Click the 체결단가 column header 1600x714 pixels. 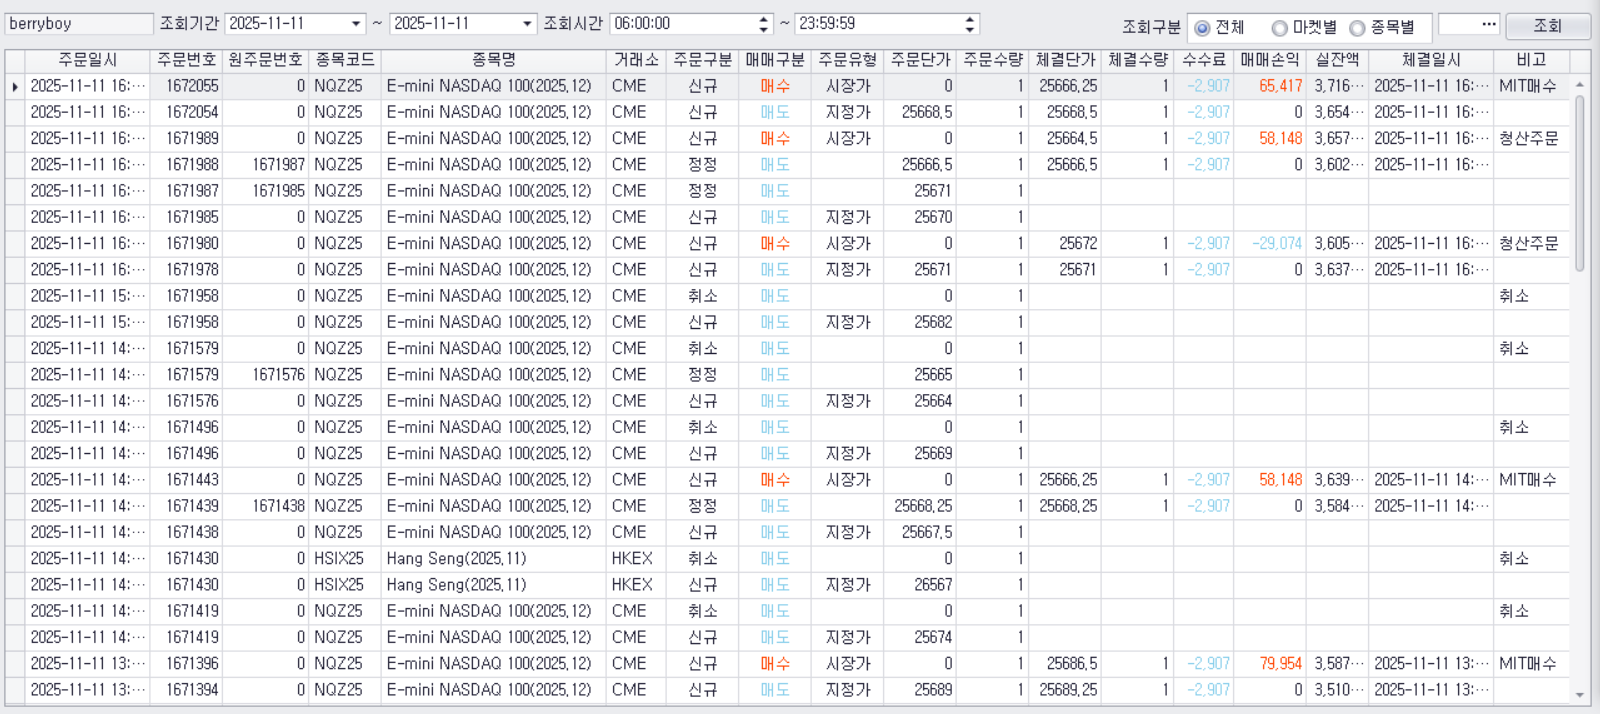(x=1066, y=60)
